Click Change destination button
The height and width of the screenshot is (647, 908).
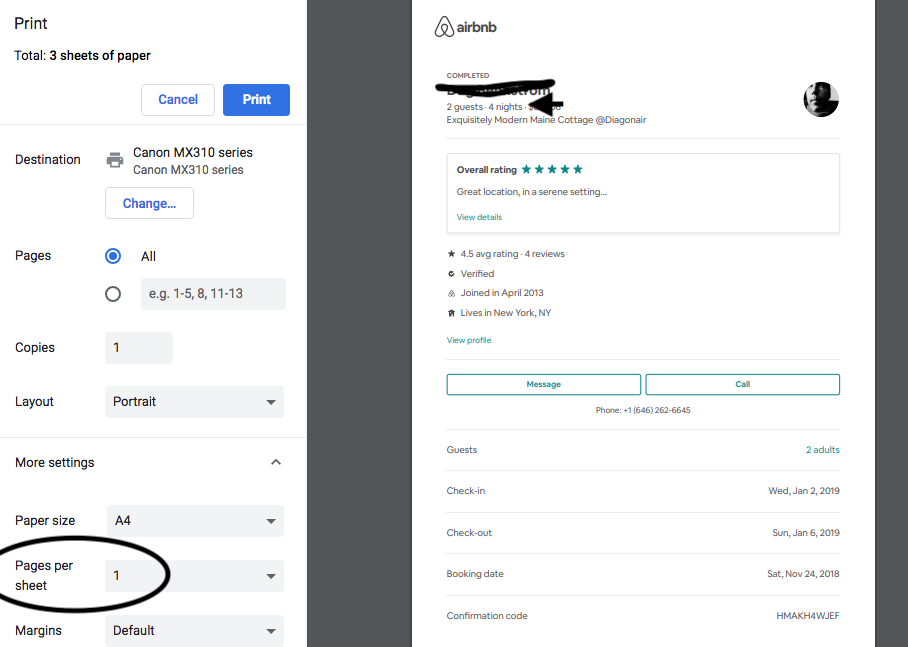click(149, 203)
